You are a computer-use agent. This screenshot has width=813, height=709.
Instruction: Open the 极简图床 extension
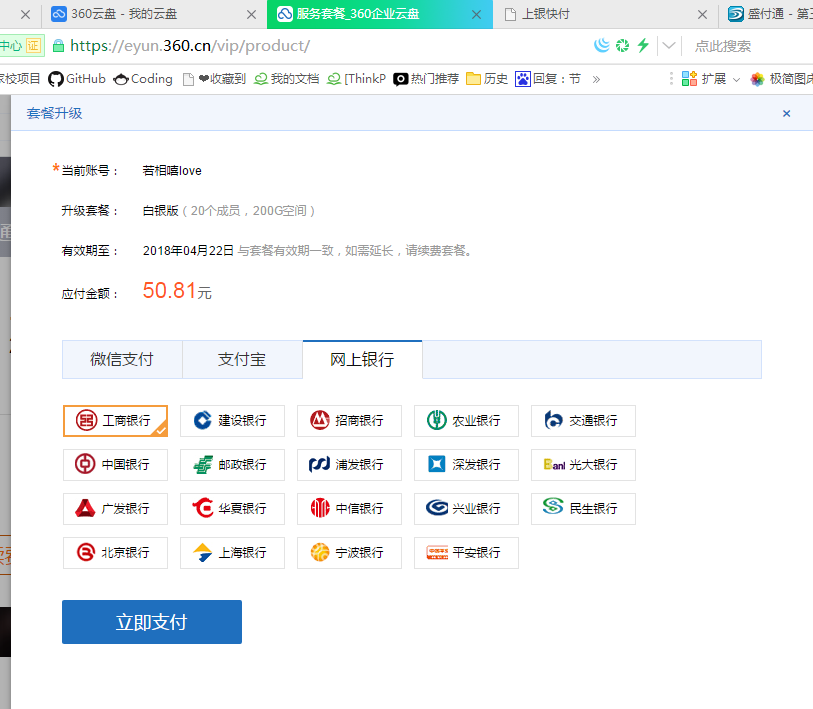[781, 79]
